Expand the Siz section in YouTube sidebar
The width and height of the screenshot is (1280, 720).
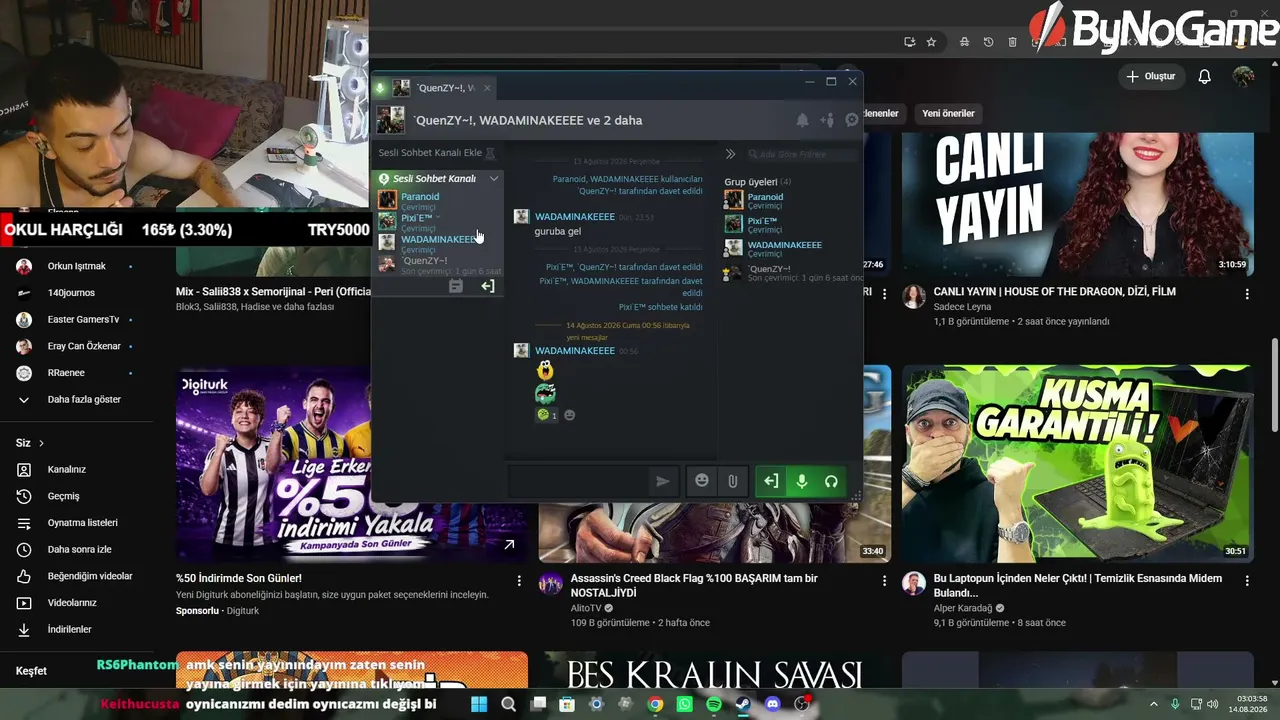(x=30, y=443)
